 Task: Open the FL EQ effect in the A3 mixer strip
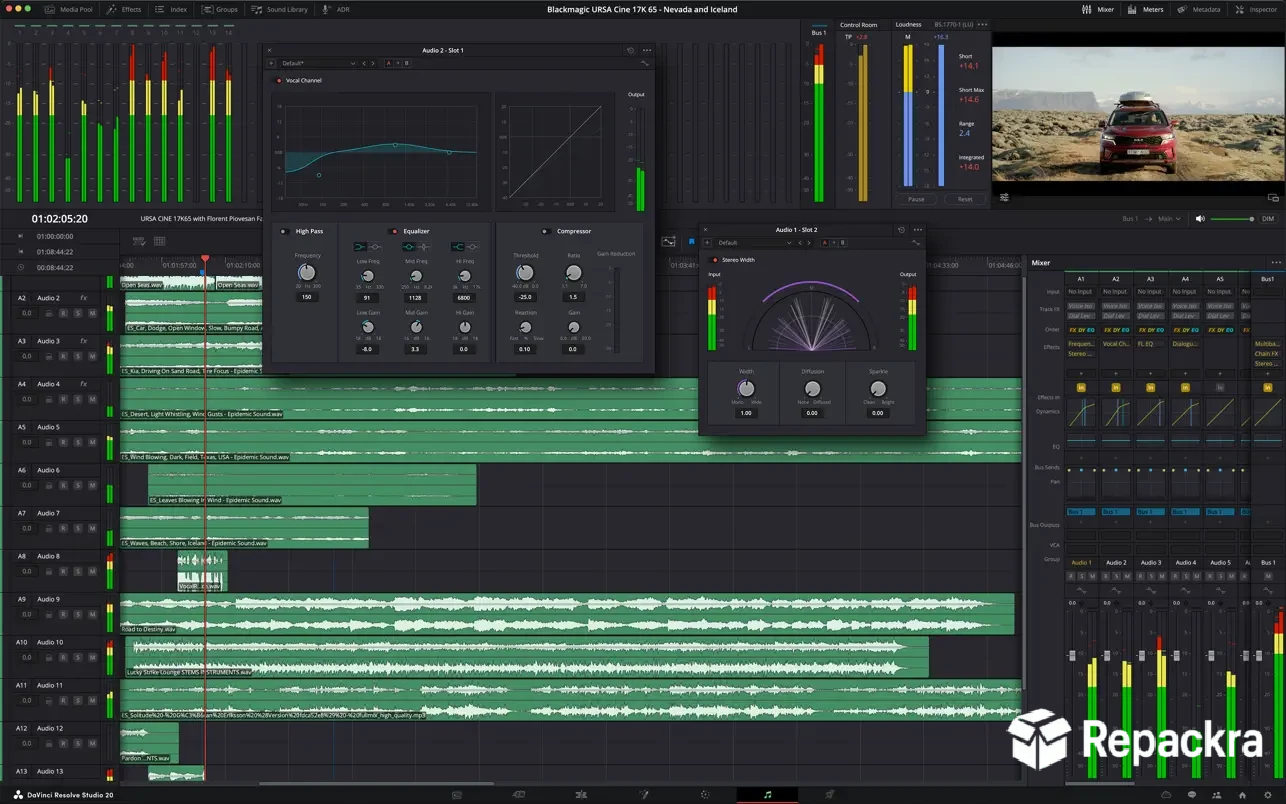click(x=1150, y=344)
